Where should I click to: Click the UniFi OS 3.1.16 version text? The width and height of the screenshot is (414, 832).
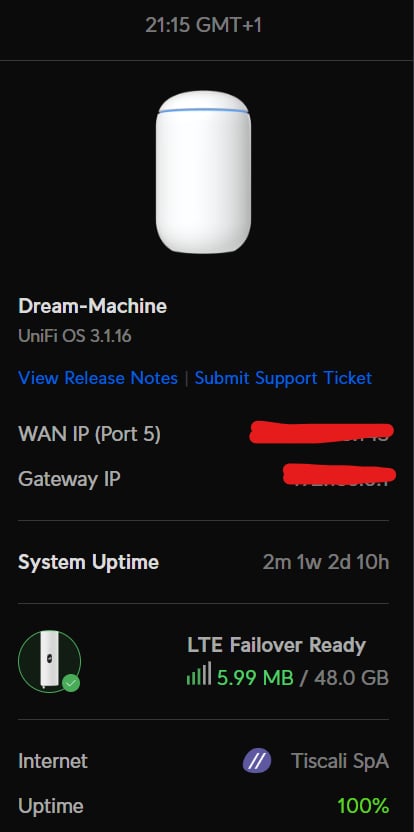coord(75,336)
